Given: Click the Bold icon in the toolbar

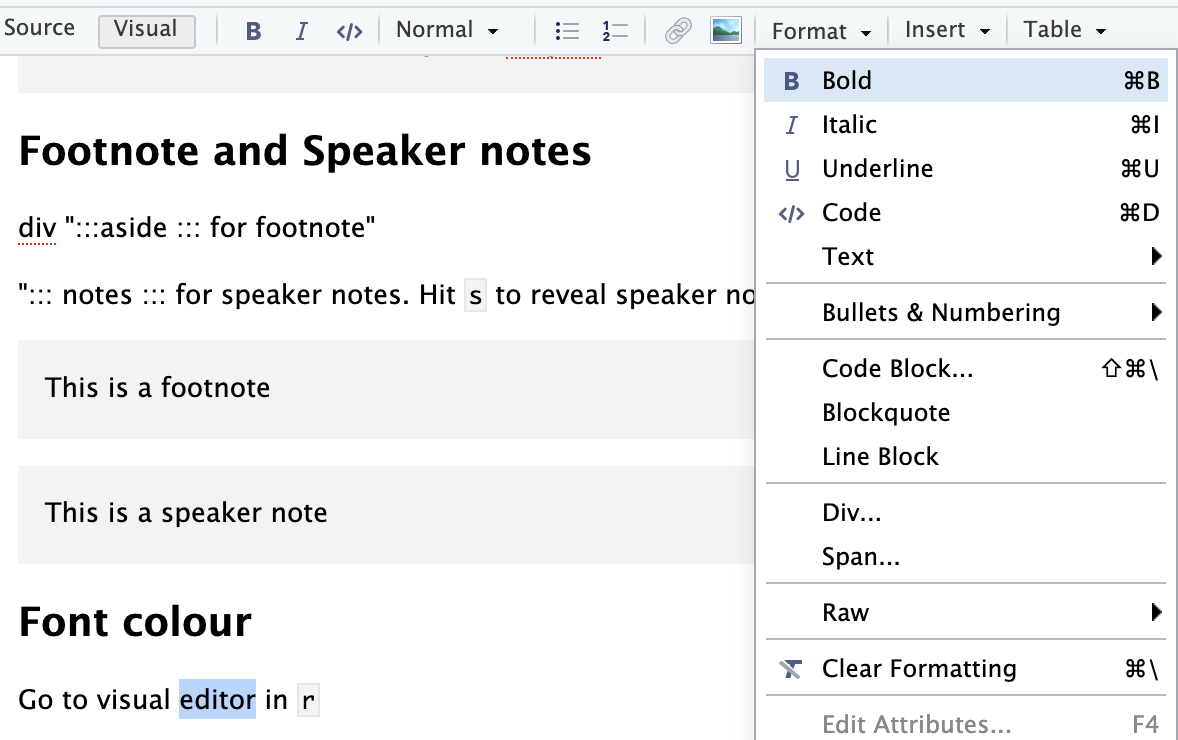Looking at the screenshot, I should pyautogui.click(x=253, y=31).
